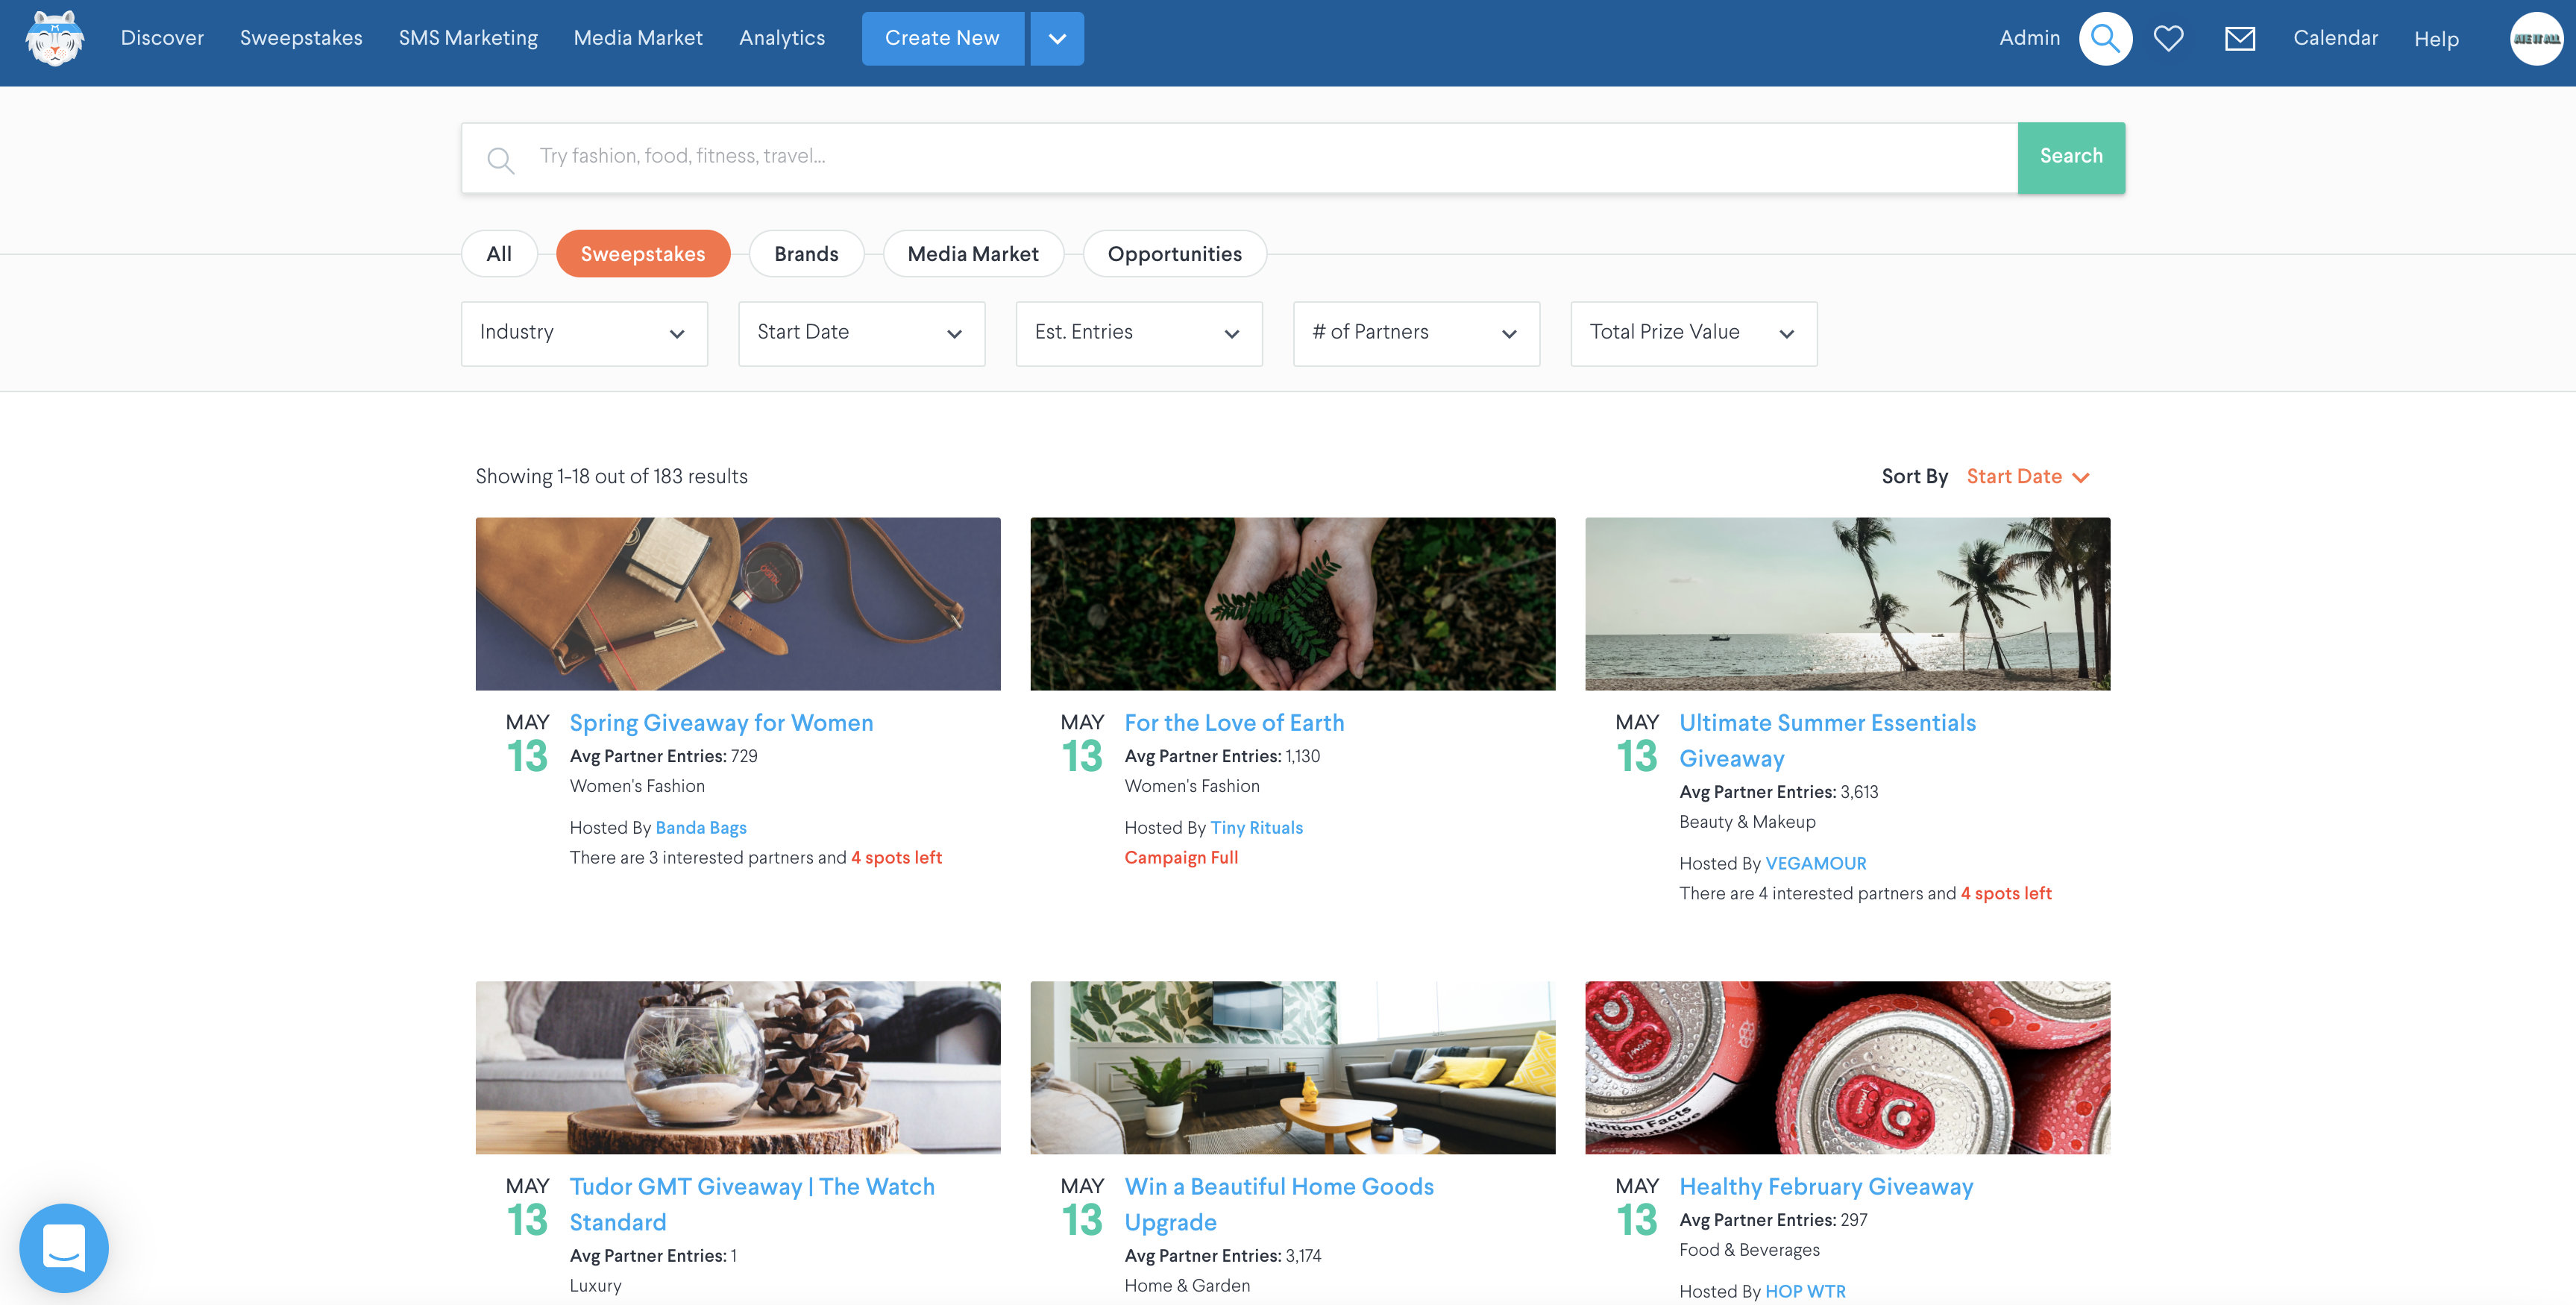The height and width of the screenshot is (1305, 2576).
Task: Visit host VEGAMOUR profile
Action: (x=1816, y=864)
